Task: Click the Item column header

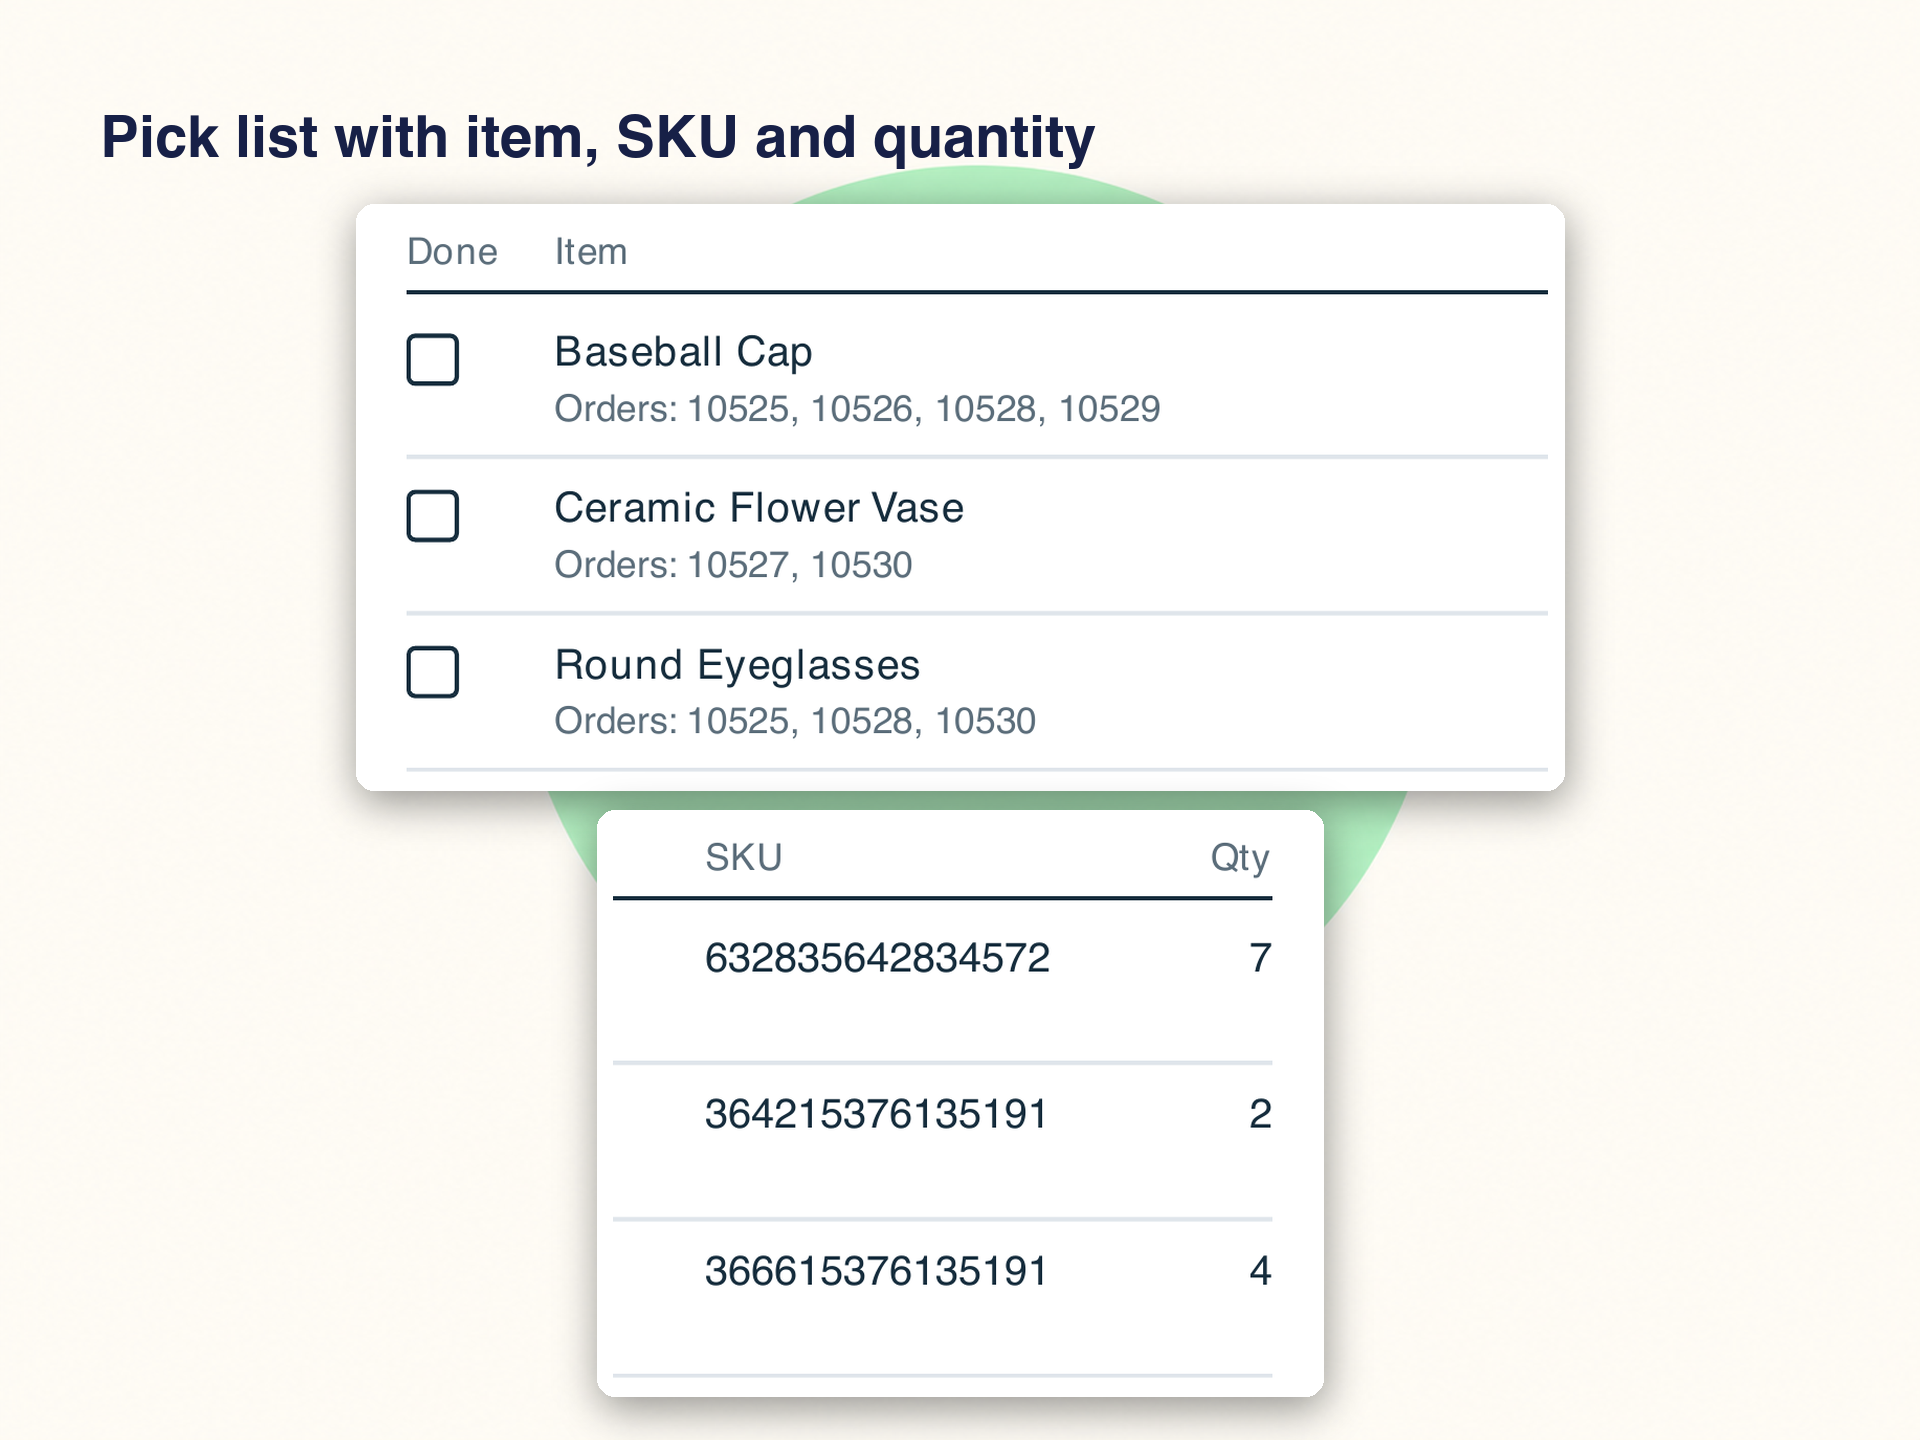Action: 591,252
